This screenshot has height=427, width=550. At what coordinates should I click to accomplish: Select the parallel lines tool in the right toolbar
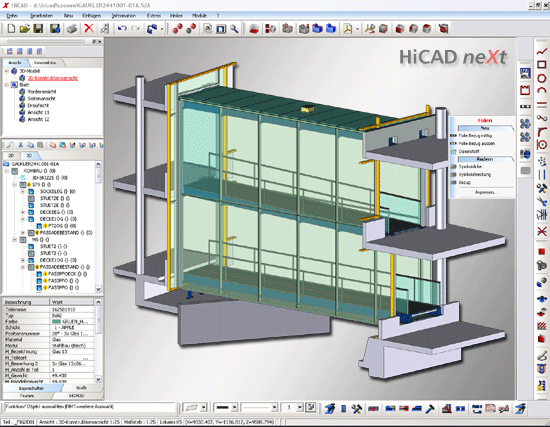542,175
